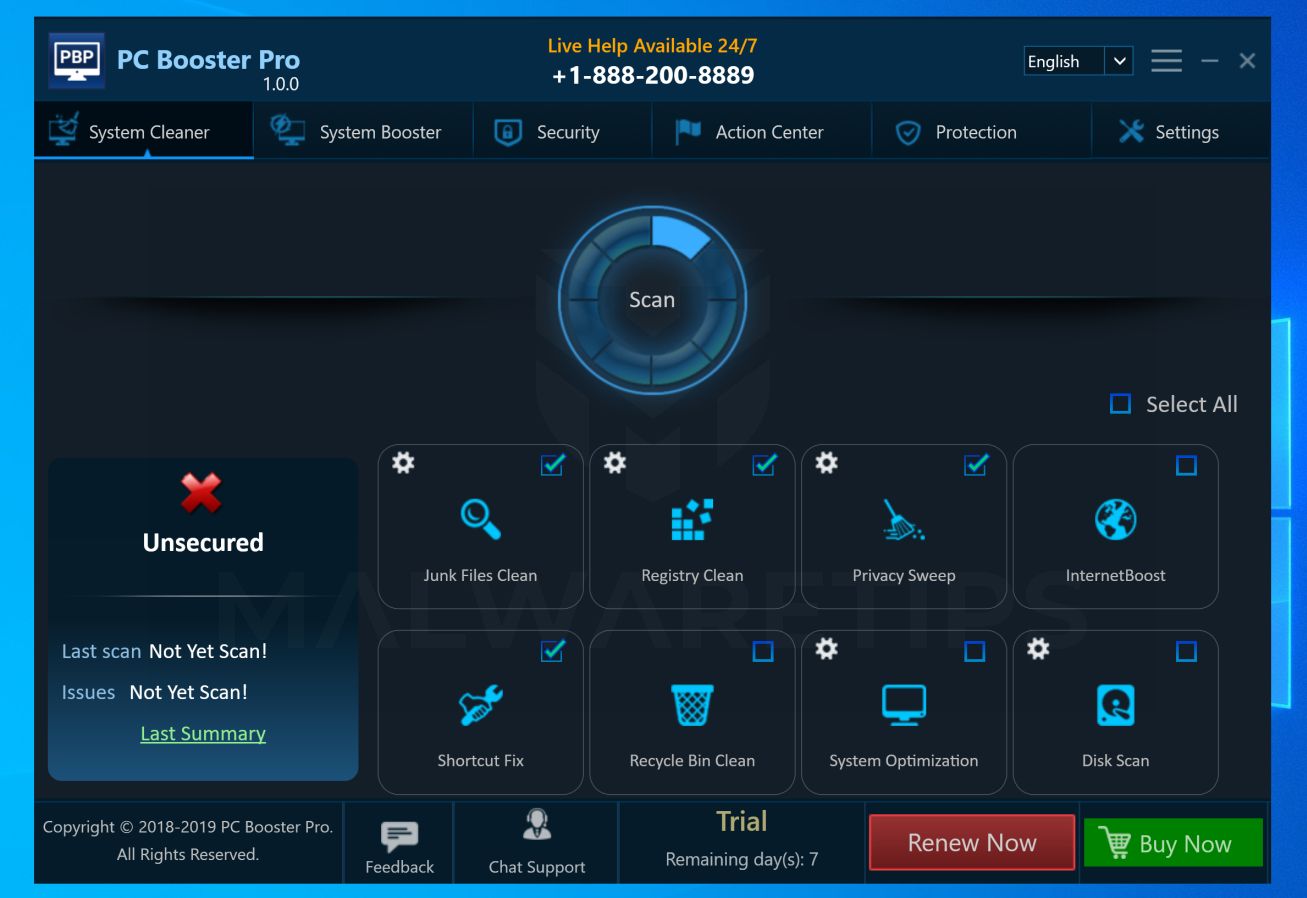The width and height of the screenshot is (1307, 898).
Task: Uncheck the Junk Files Clean checkbox
Action: point(552,465)
